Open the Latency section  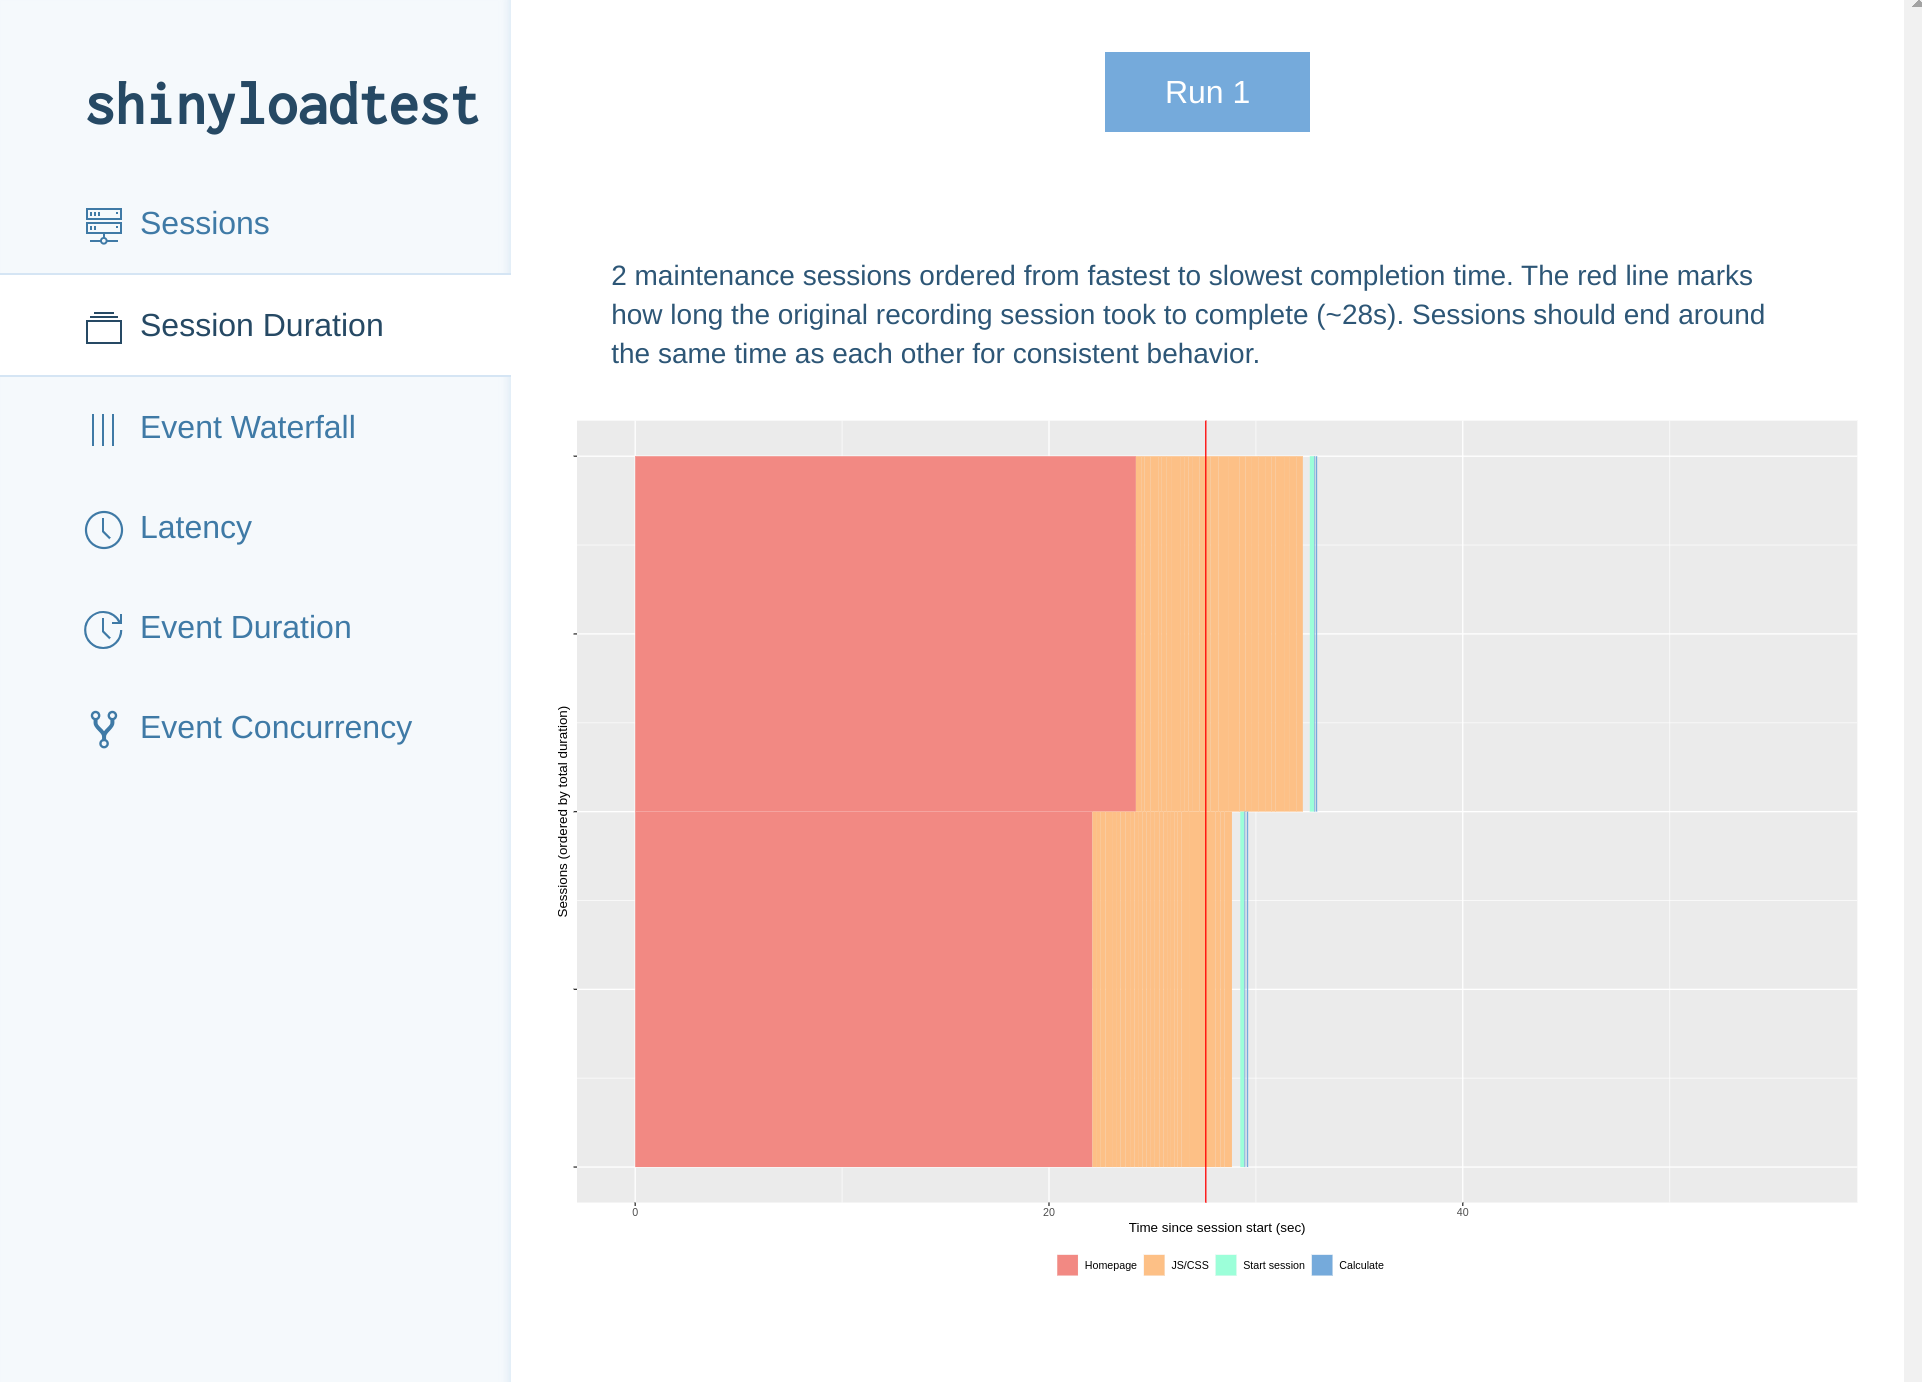(195, 528)
